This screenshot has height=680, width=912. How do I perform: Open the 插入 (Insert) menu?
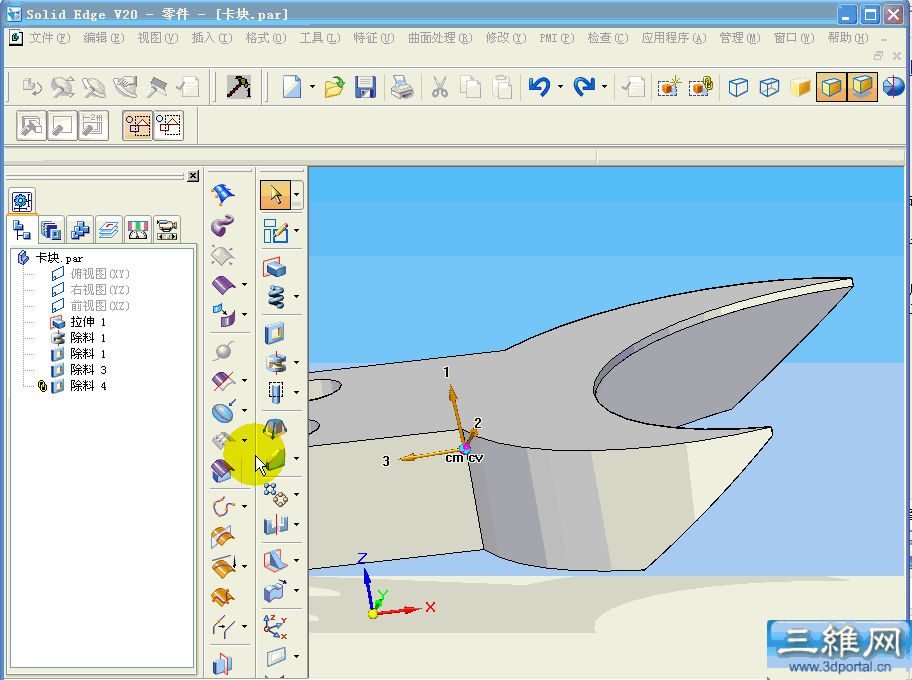[212, 38]
